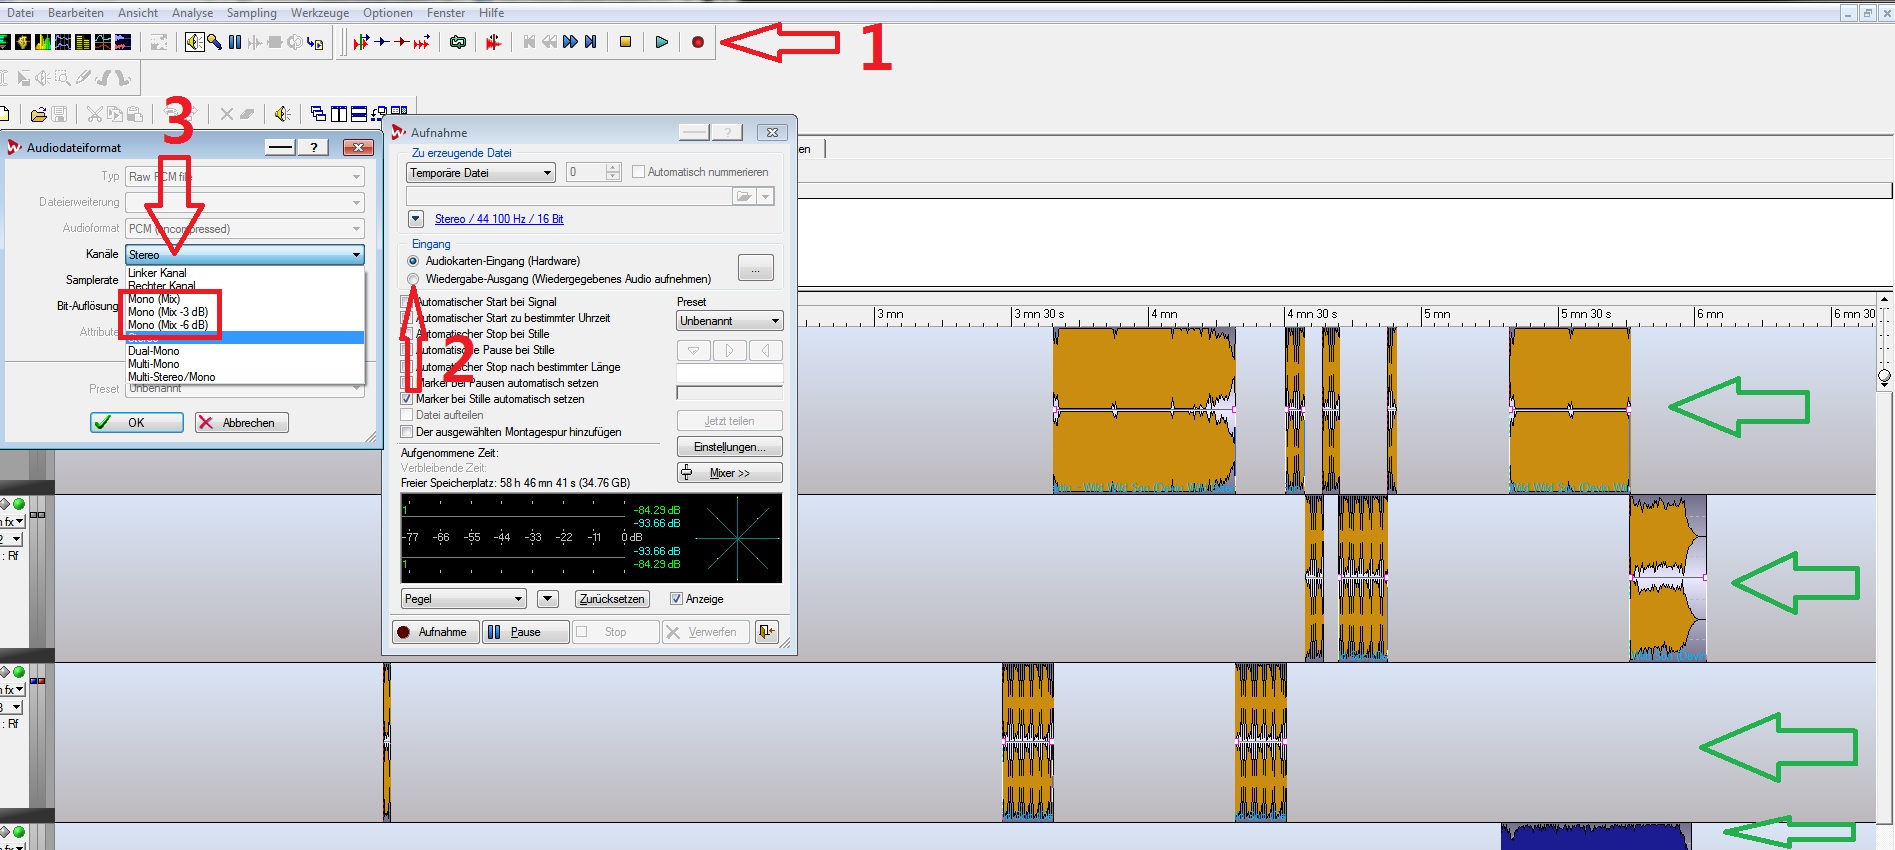Open the path history arrow beside the browse folder
Image resolution: width=1895 pixels, height=850 pixels.
click(766, 197)
